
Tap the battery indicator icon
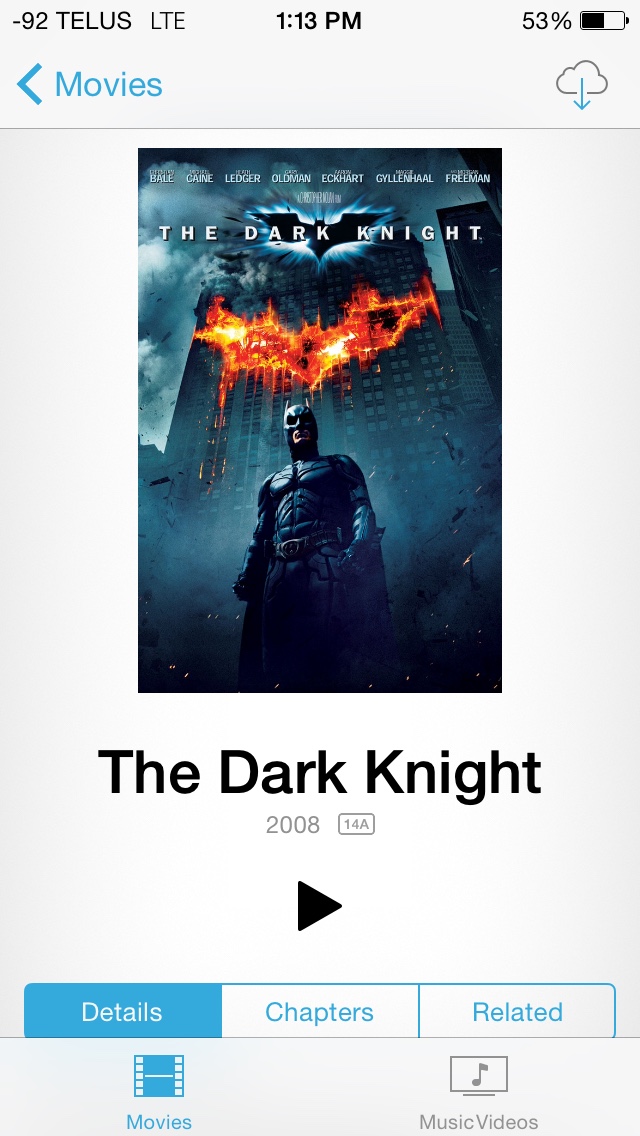point(604,21)
